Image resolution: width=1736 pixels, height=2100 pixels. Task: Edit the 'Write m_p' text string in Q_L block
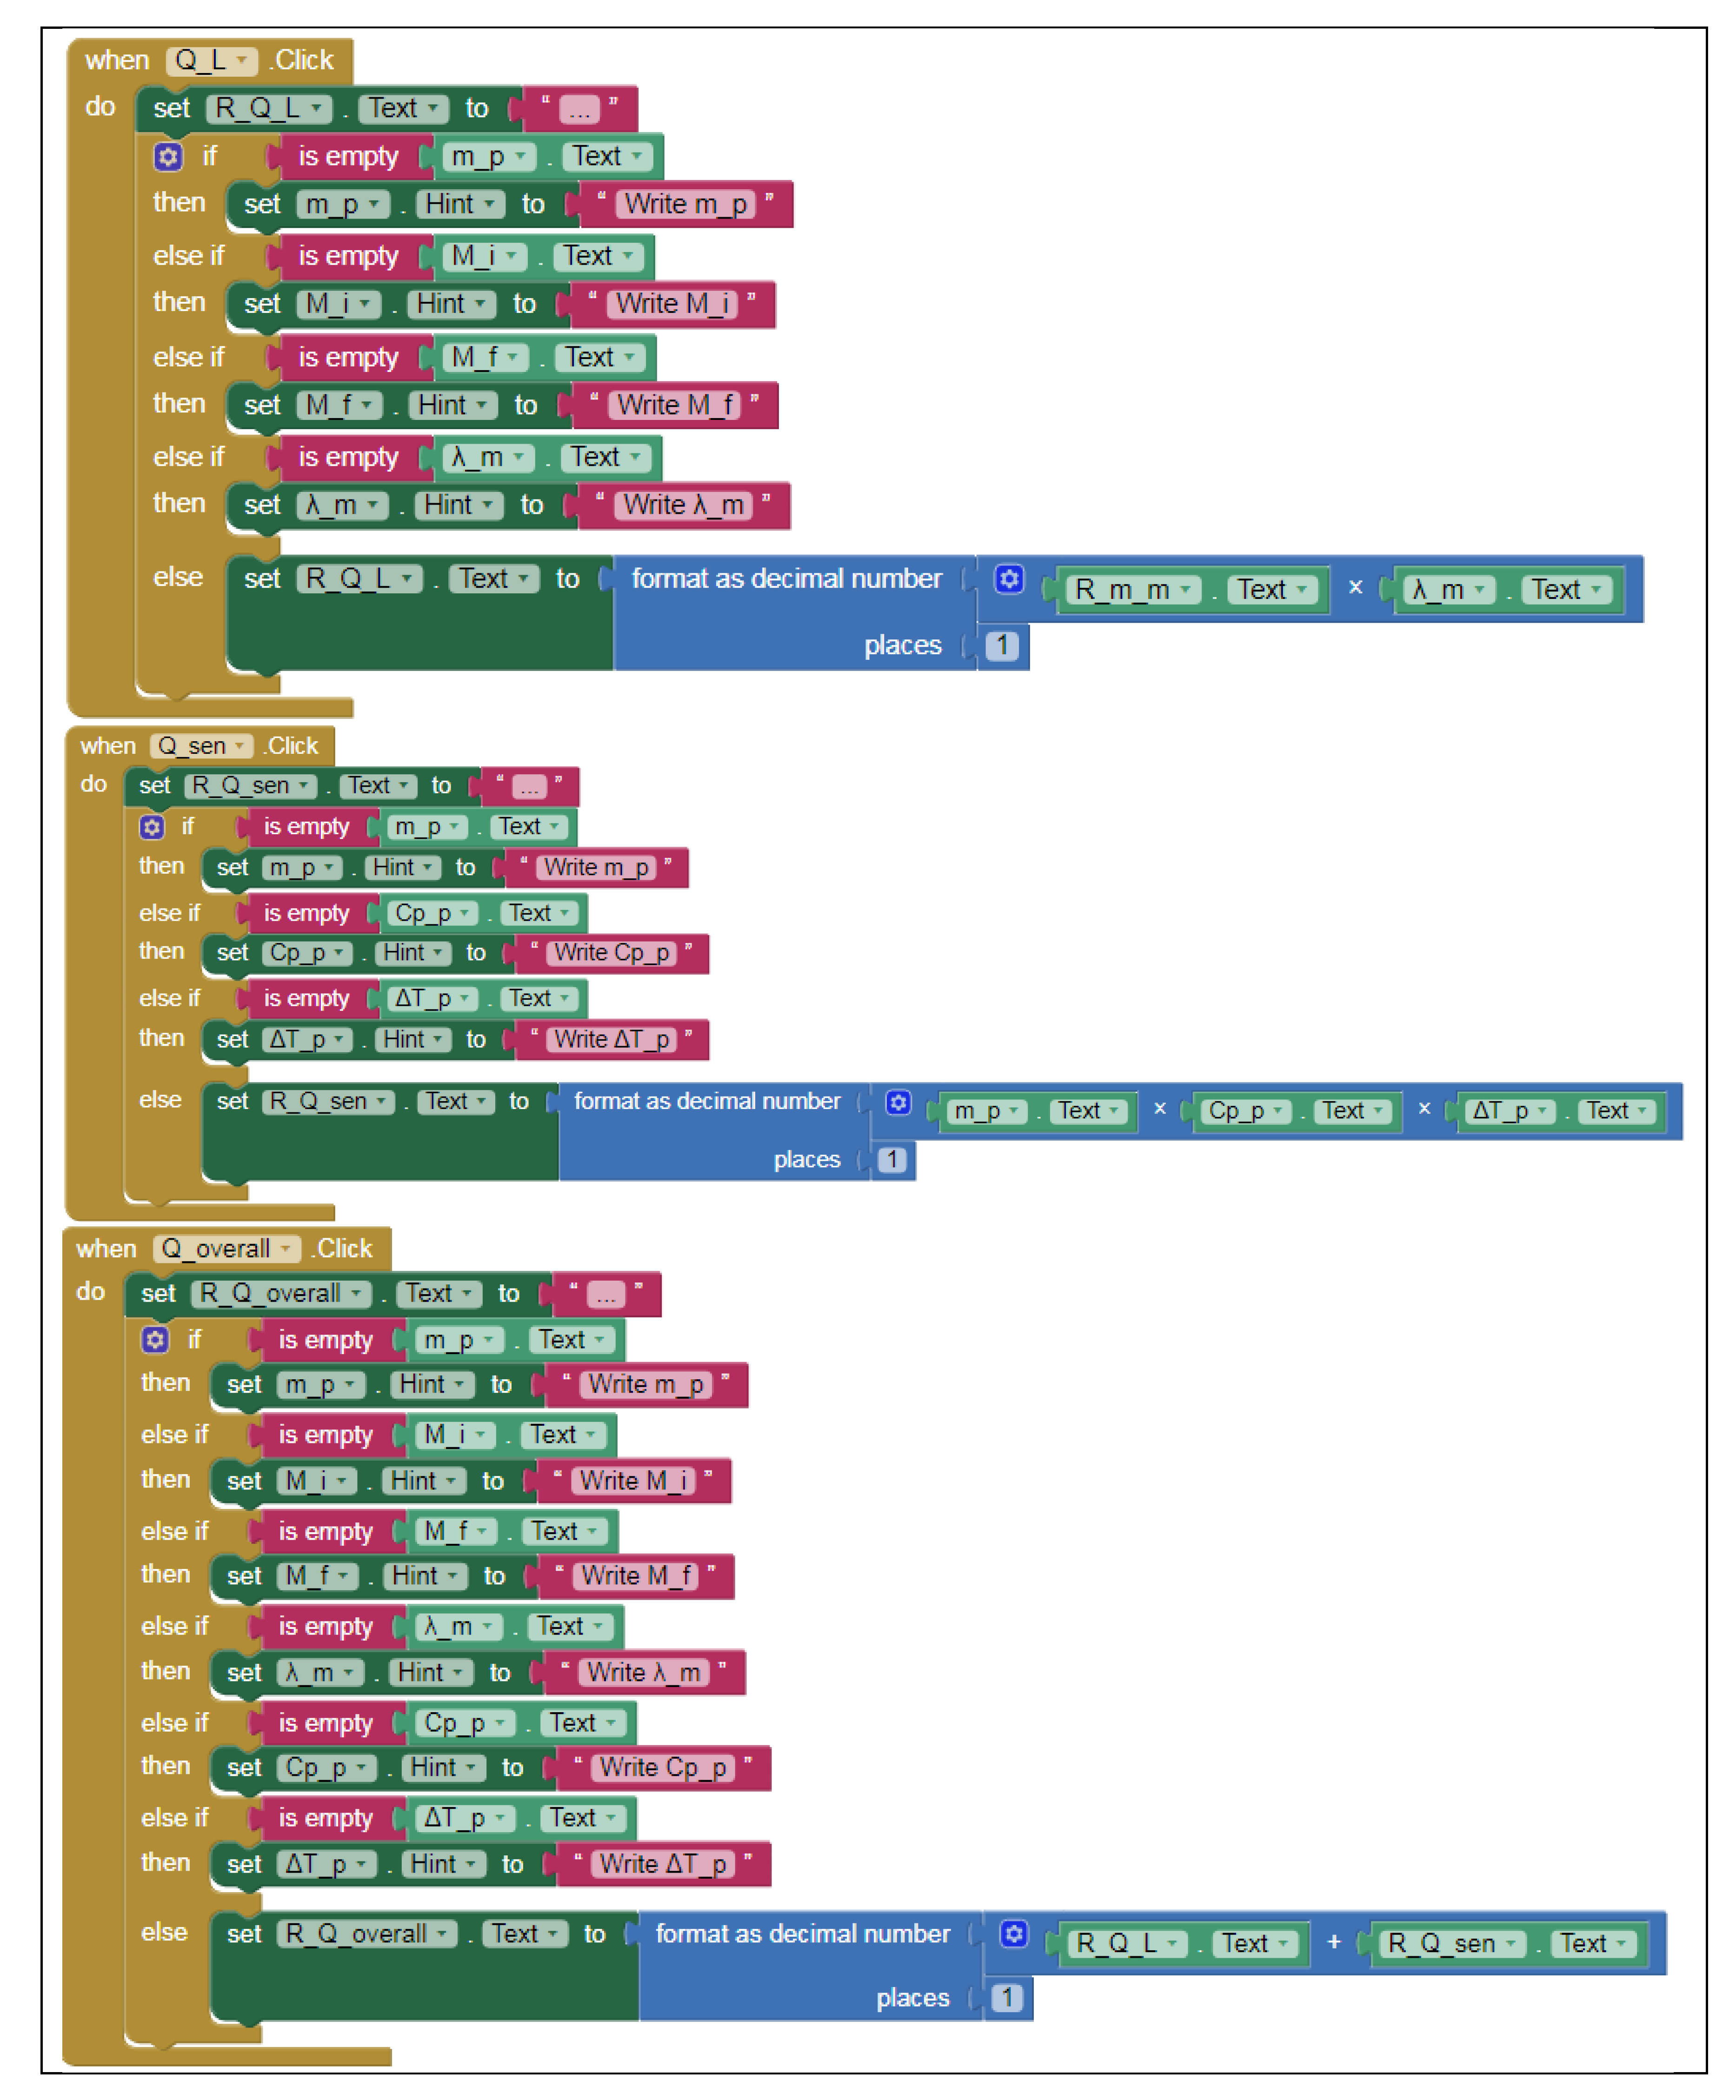click(x=685, y=205)
